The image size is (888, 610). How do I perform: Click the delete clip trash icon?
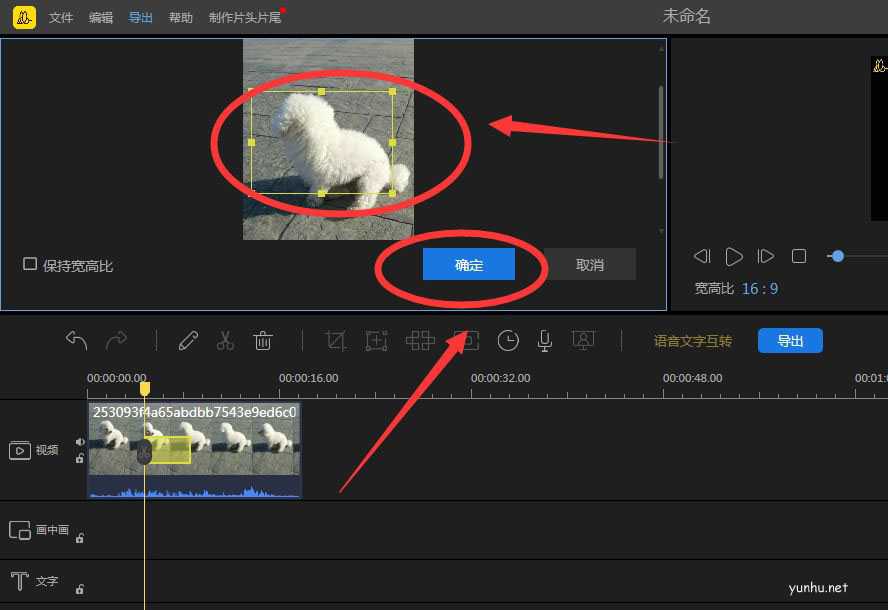(263, 340)
